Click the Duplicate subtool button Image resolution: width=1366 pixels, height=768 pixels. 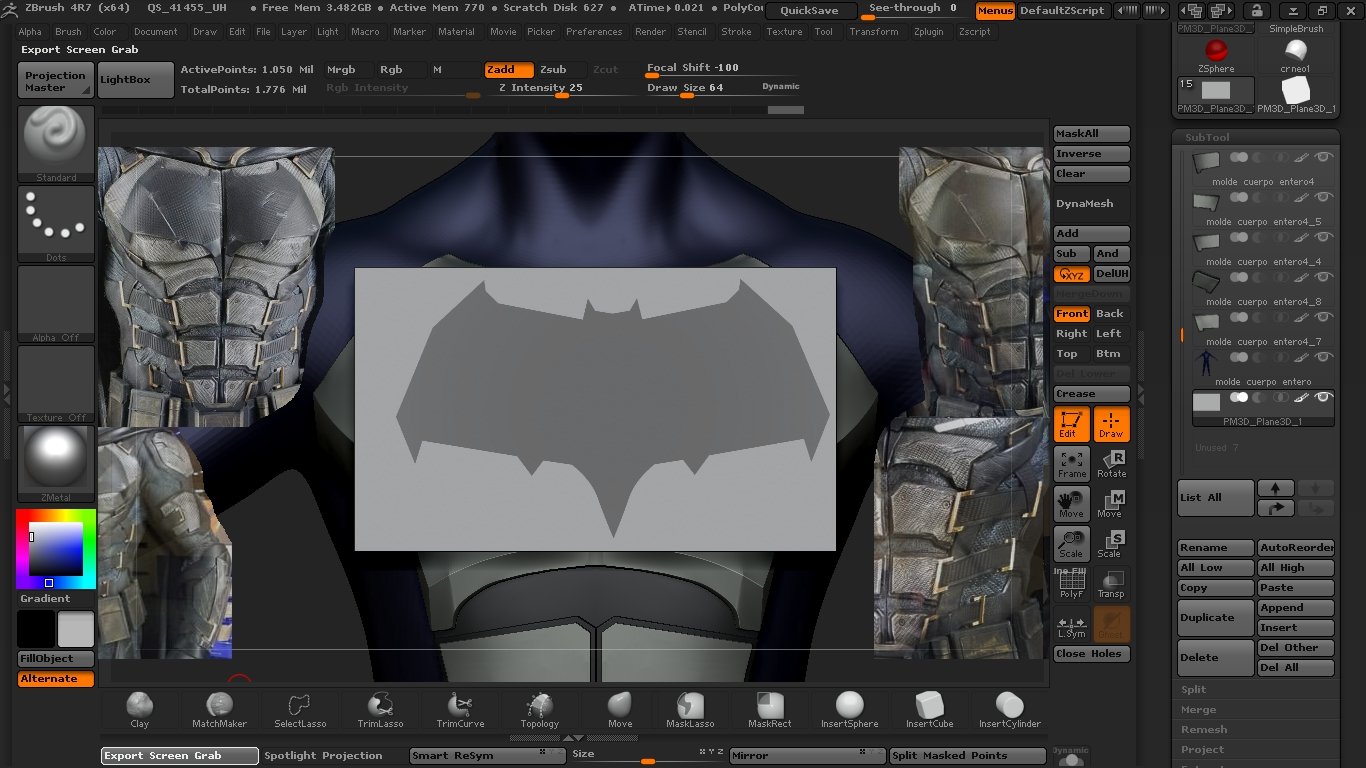point(1216,617)
